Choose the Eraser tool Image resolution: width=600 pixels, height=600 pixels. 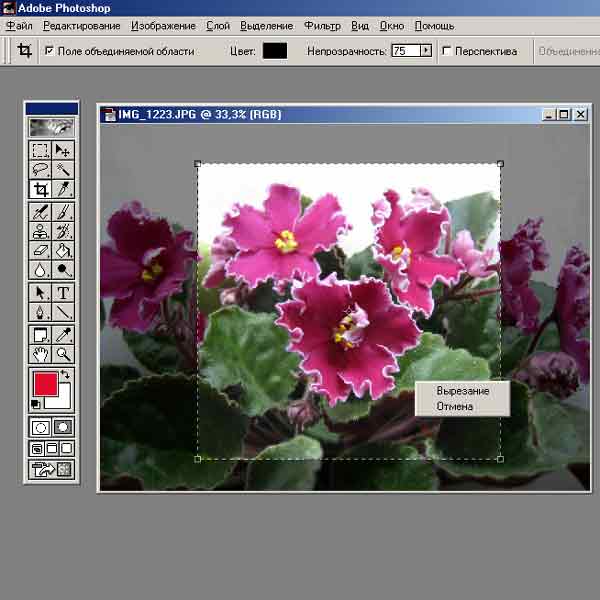40,251
